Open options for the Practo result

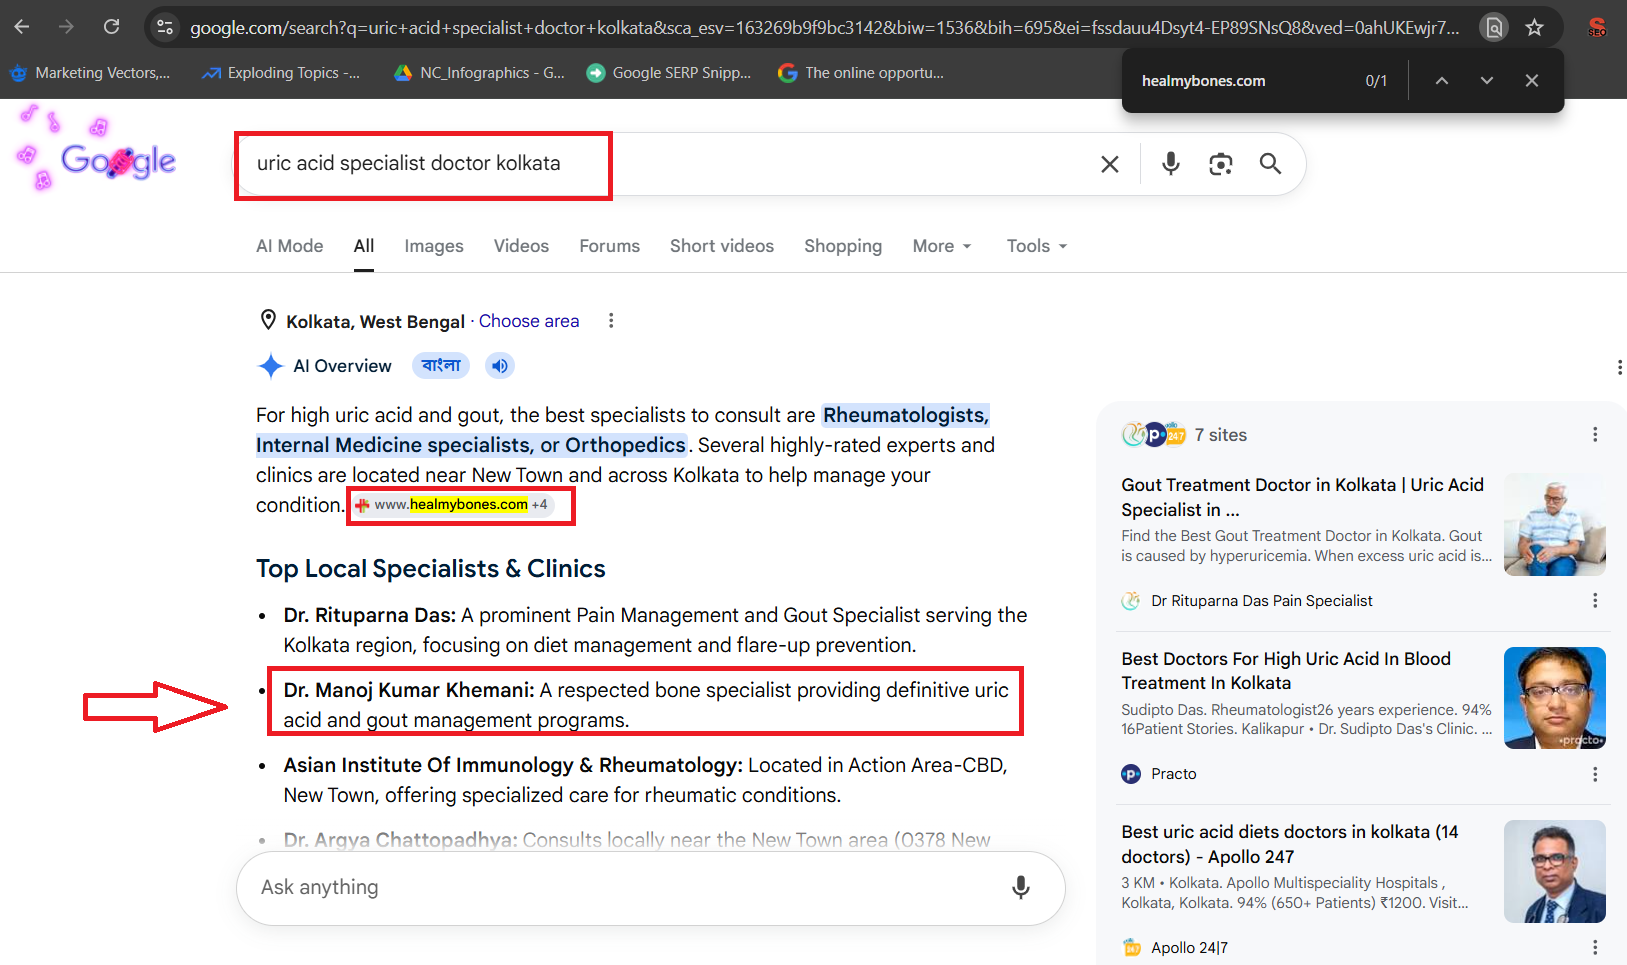(1595, 774)
